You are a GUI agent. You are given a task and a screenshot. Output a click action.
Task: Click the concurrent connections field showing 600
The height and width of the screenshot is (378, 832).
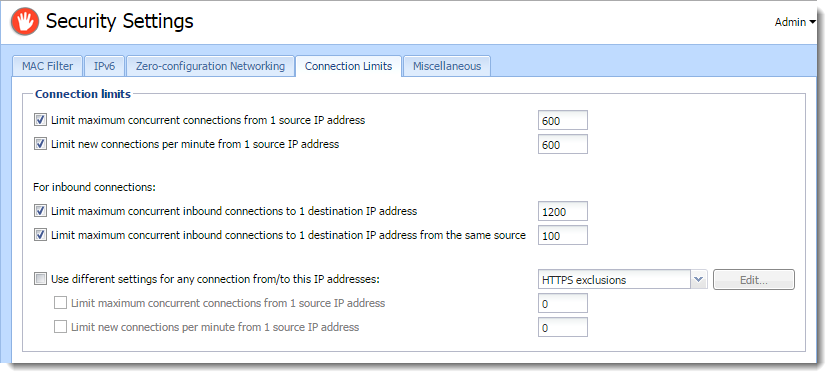pos(562,121)
